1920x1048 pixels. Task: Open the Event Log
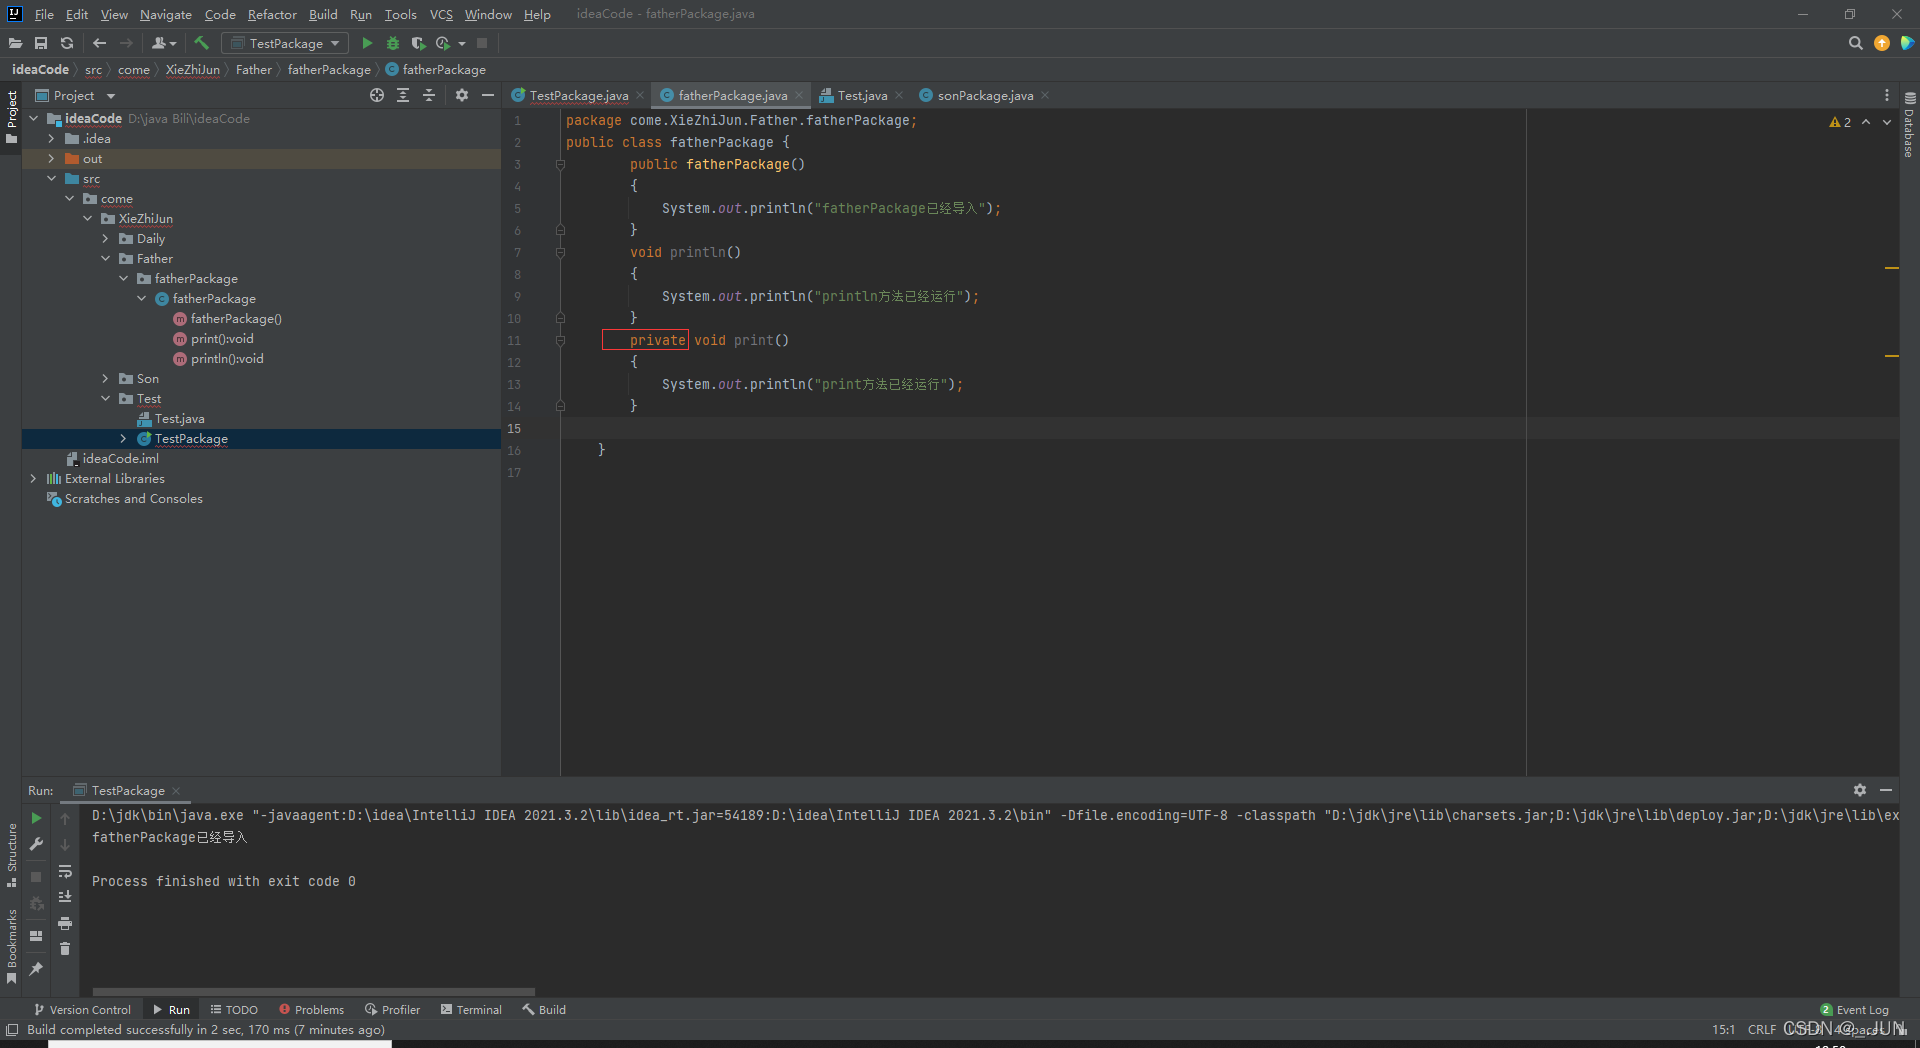click(1855, 1010)
